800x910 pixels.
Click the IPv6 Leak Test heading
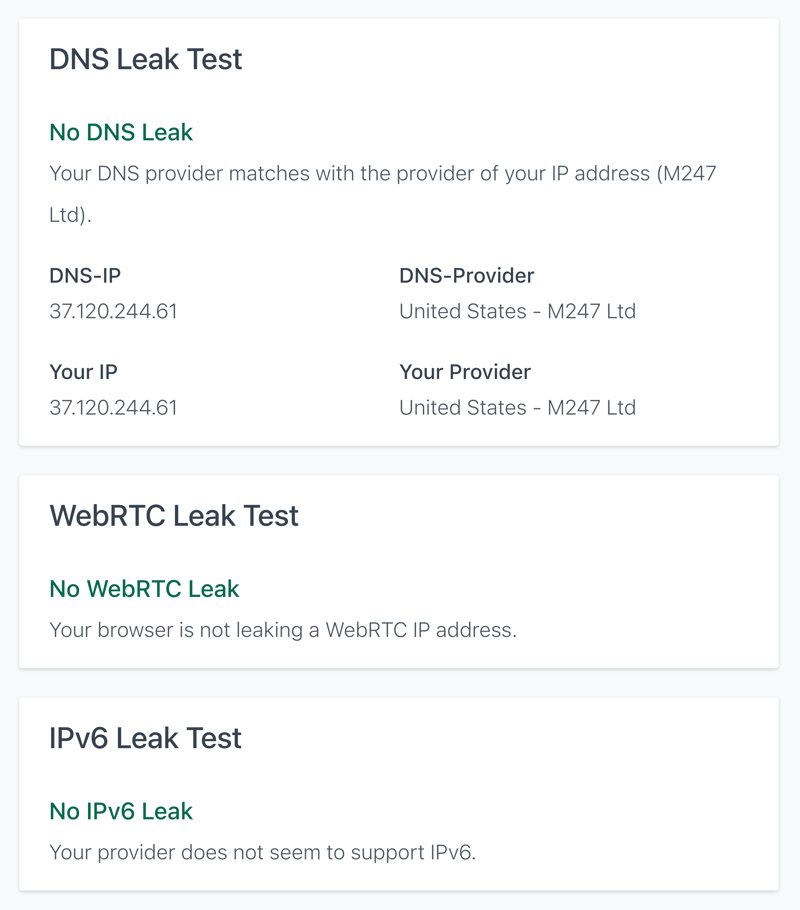click(145, 738)
